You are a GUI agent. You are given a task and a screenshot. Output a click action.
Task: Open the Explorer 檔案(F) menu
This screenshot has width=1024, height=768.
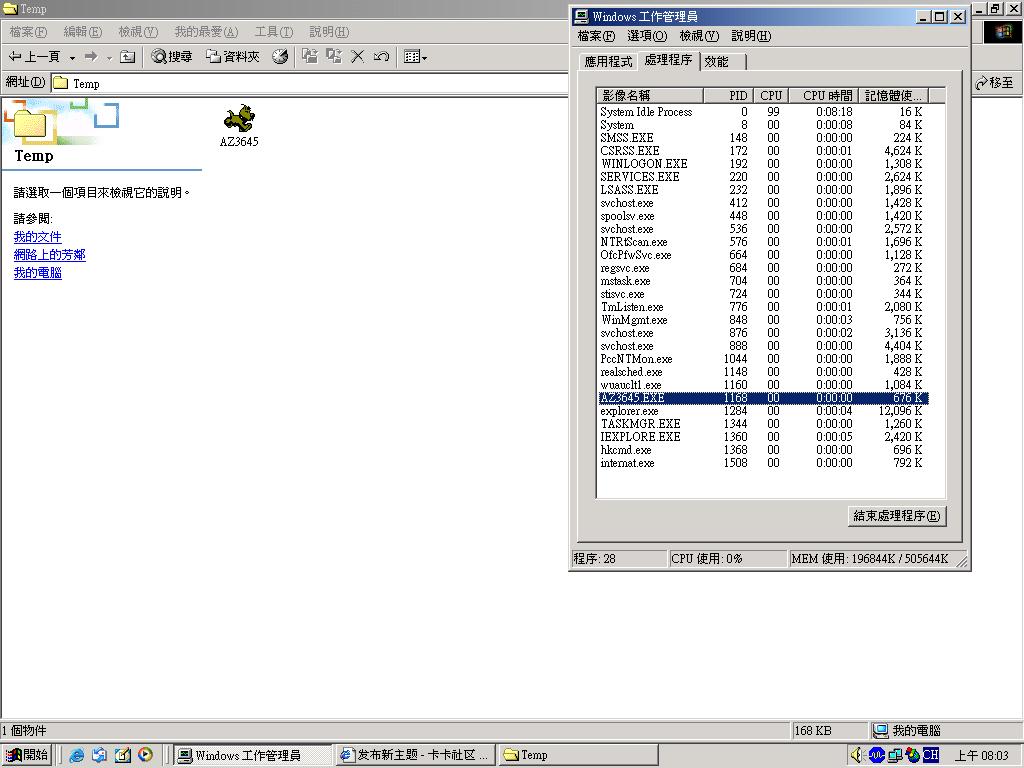click(28, 32)
